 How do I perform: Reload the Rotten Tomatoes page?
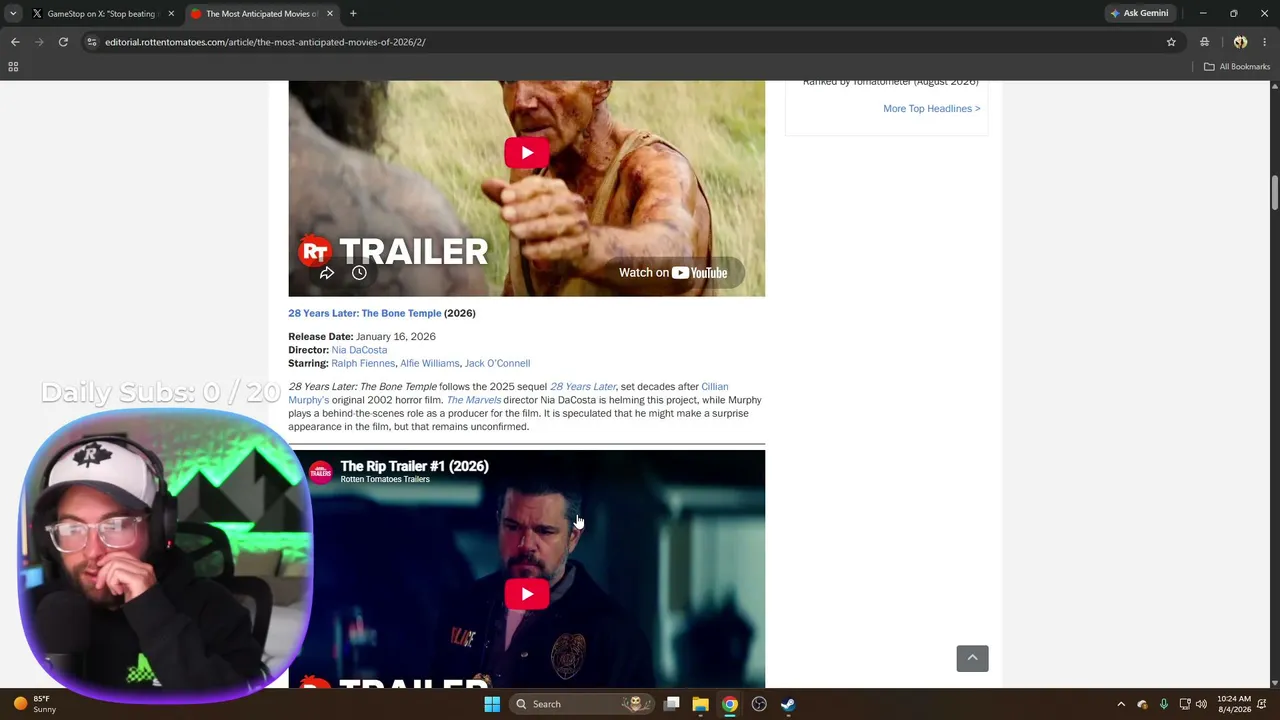63,42
